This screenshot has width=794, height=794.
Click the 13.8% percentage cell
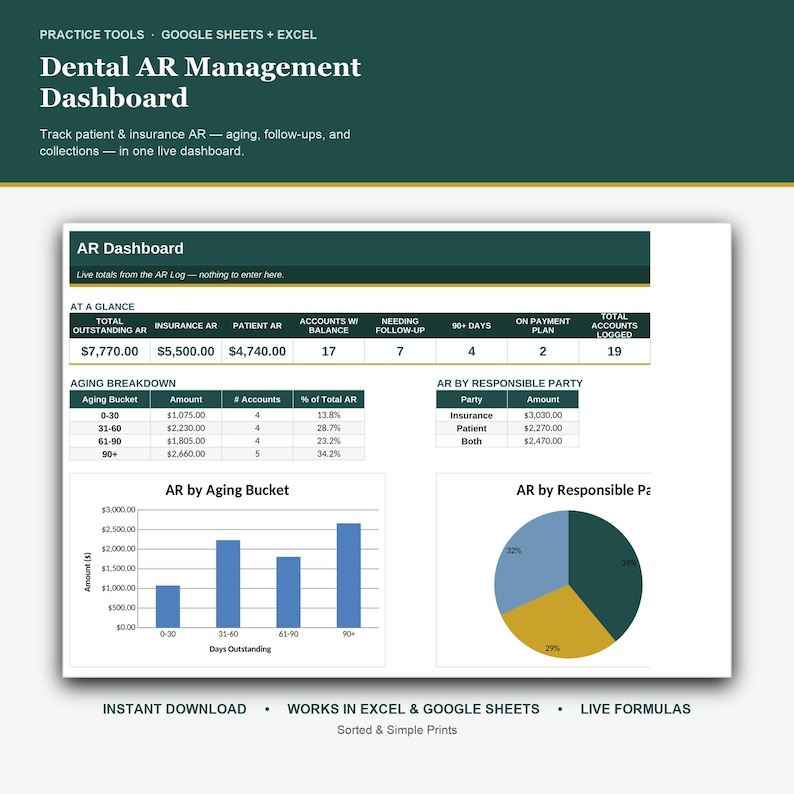pyautogui.click(x=329, y=415)
